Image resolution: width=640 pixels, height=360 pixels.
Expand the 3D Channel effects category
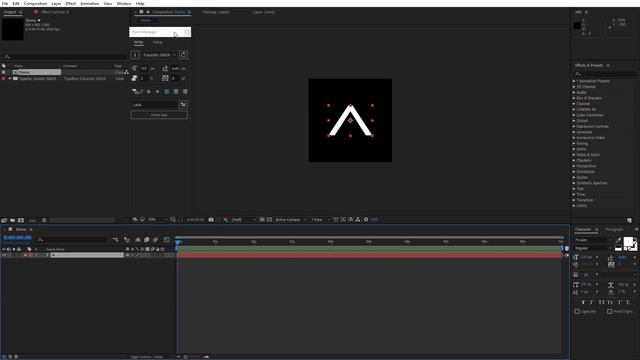tap(574, 87)
